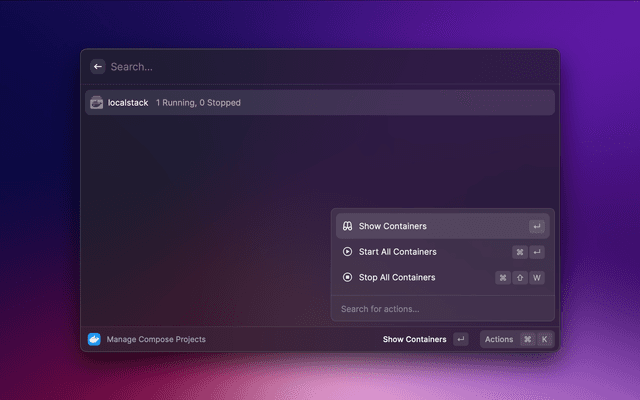Click the W shortcut key in Stop All row

pos(537,277)
